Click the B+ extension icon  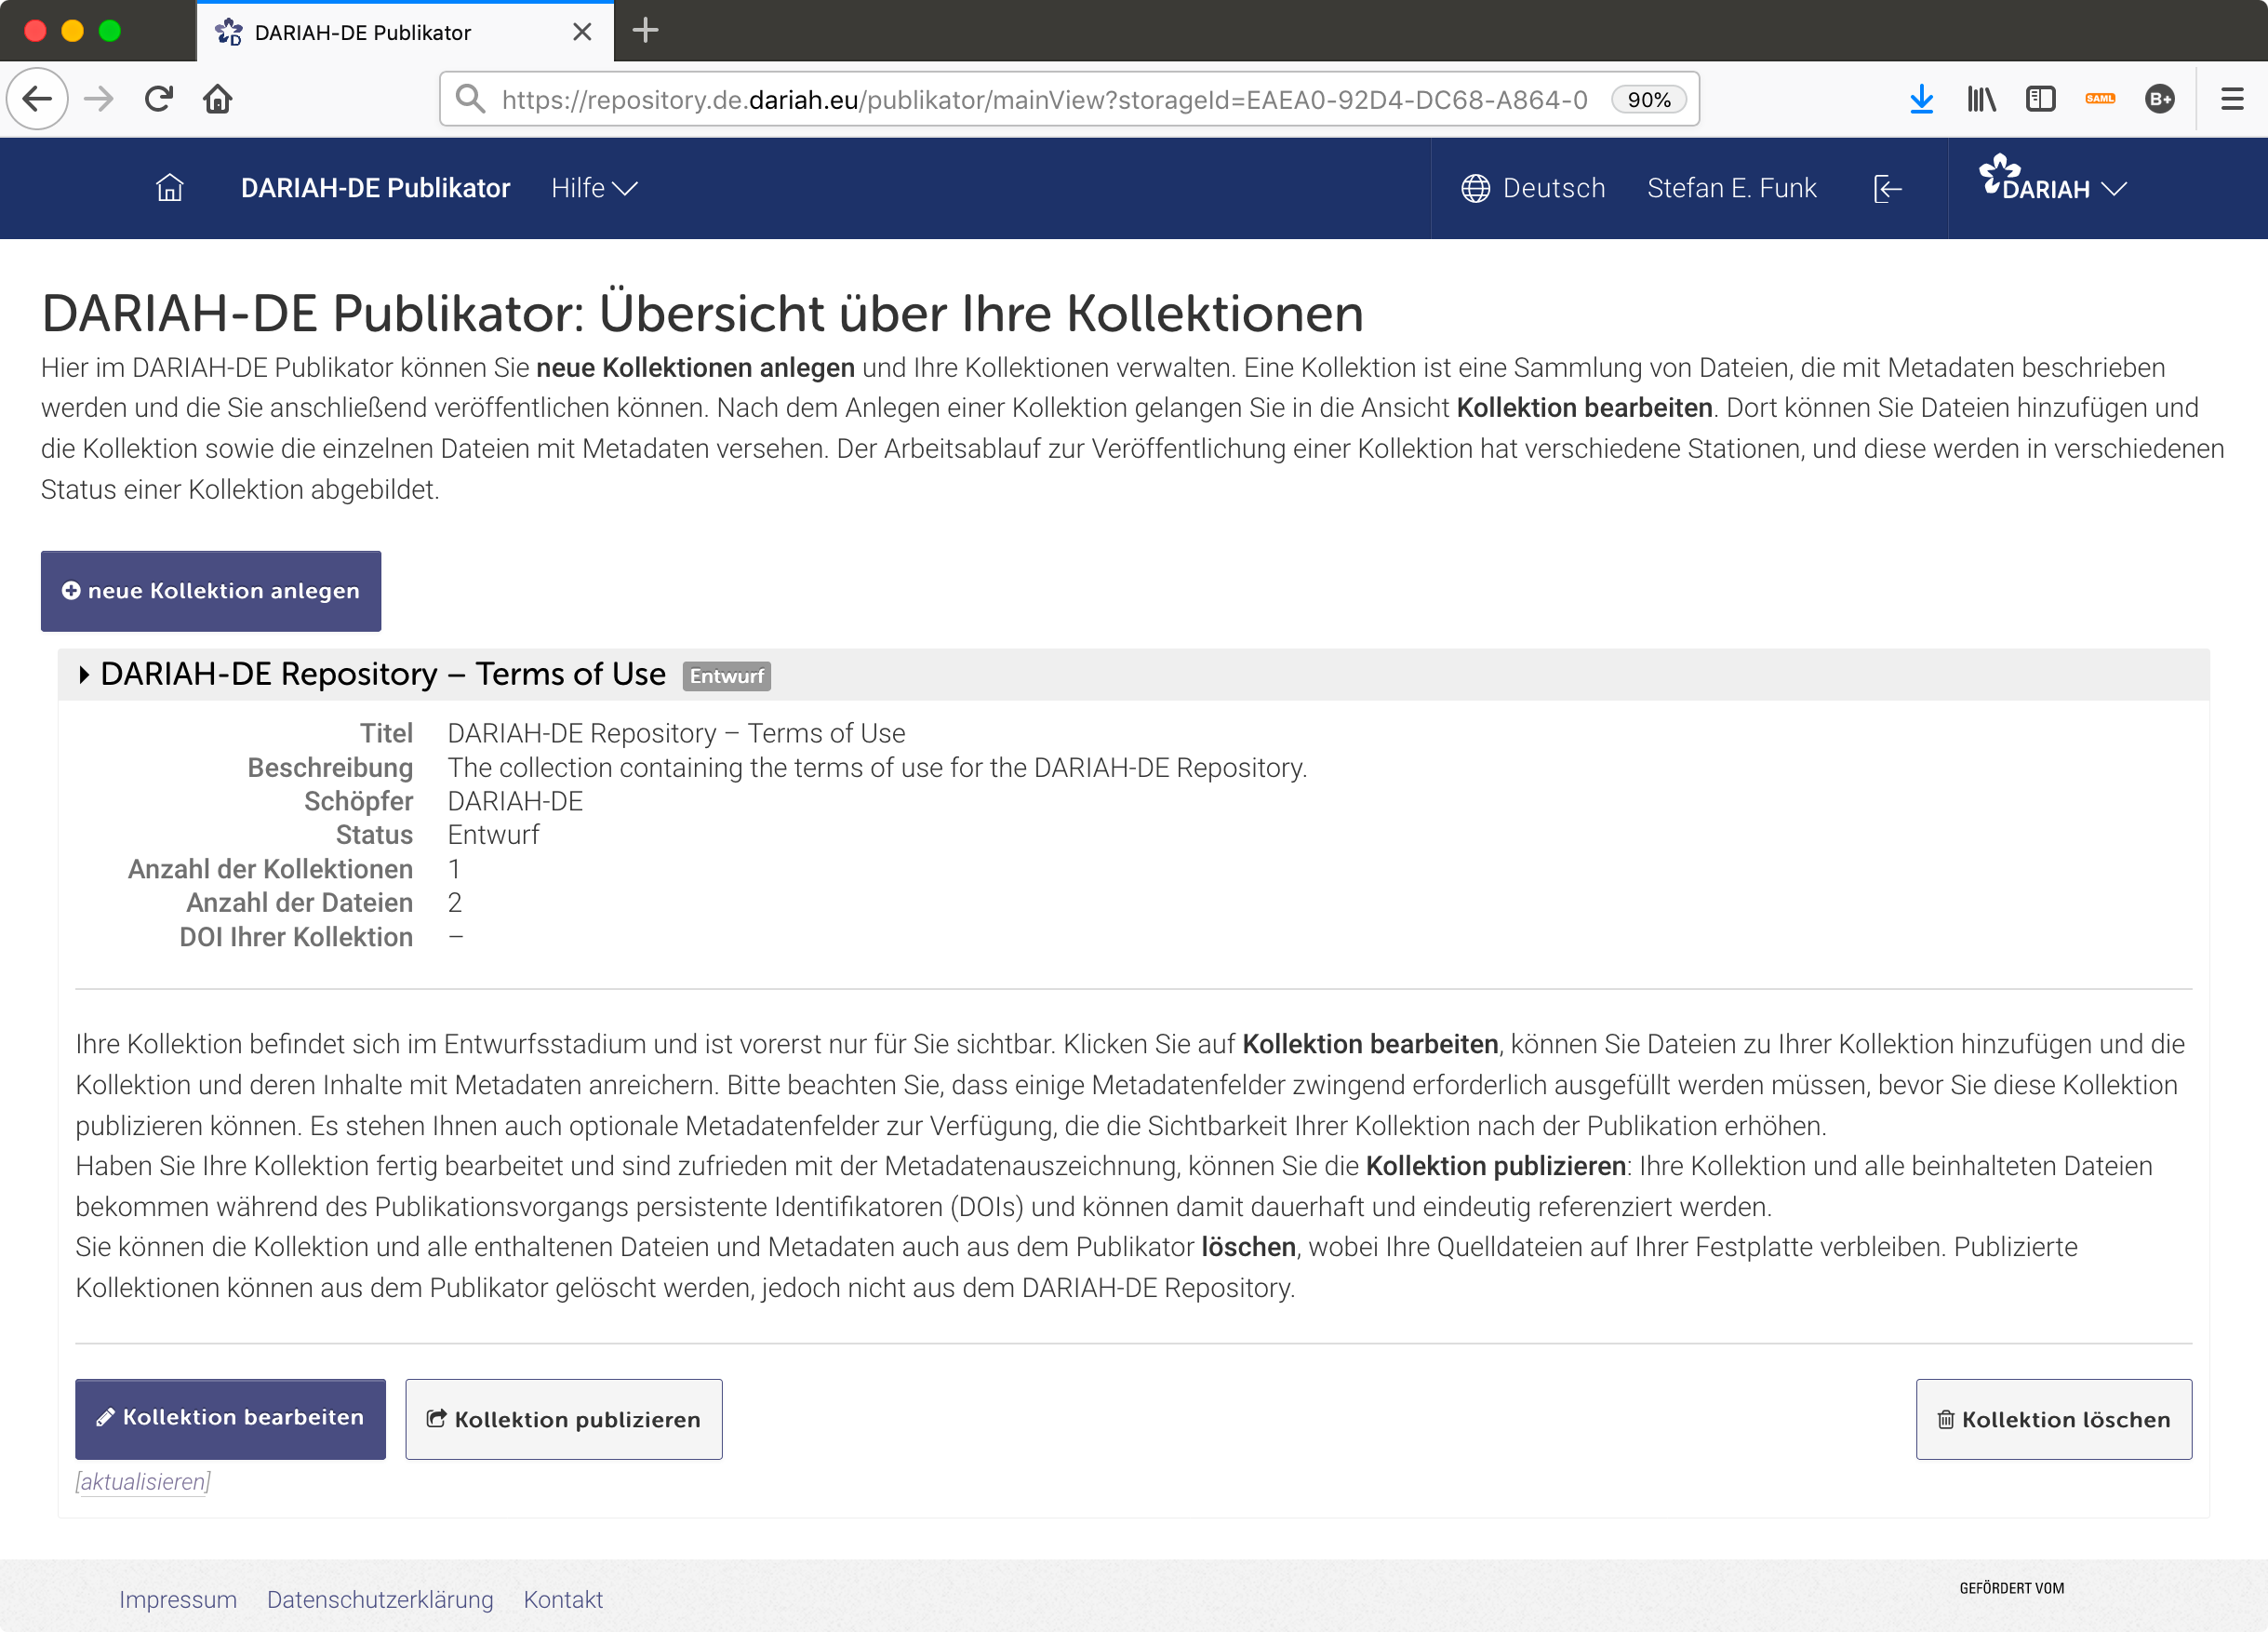(2159, 98)
